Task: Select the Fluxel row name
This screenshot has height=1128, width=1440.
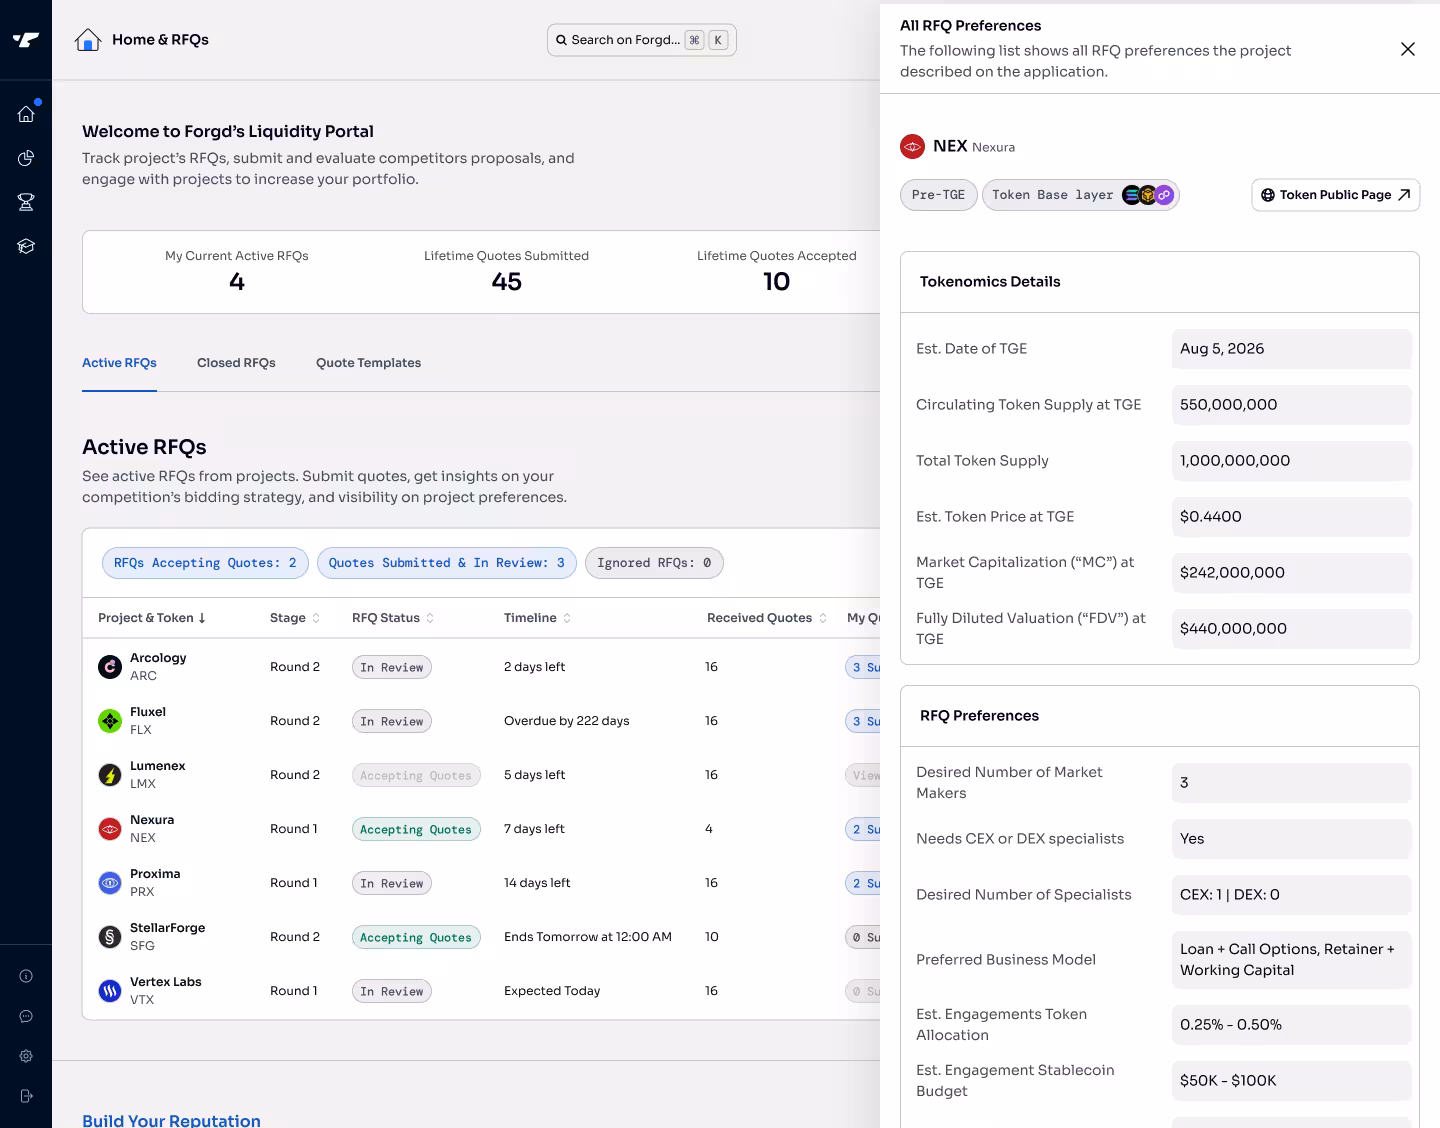Action: (x=148, y=712)
